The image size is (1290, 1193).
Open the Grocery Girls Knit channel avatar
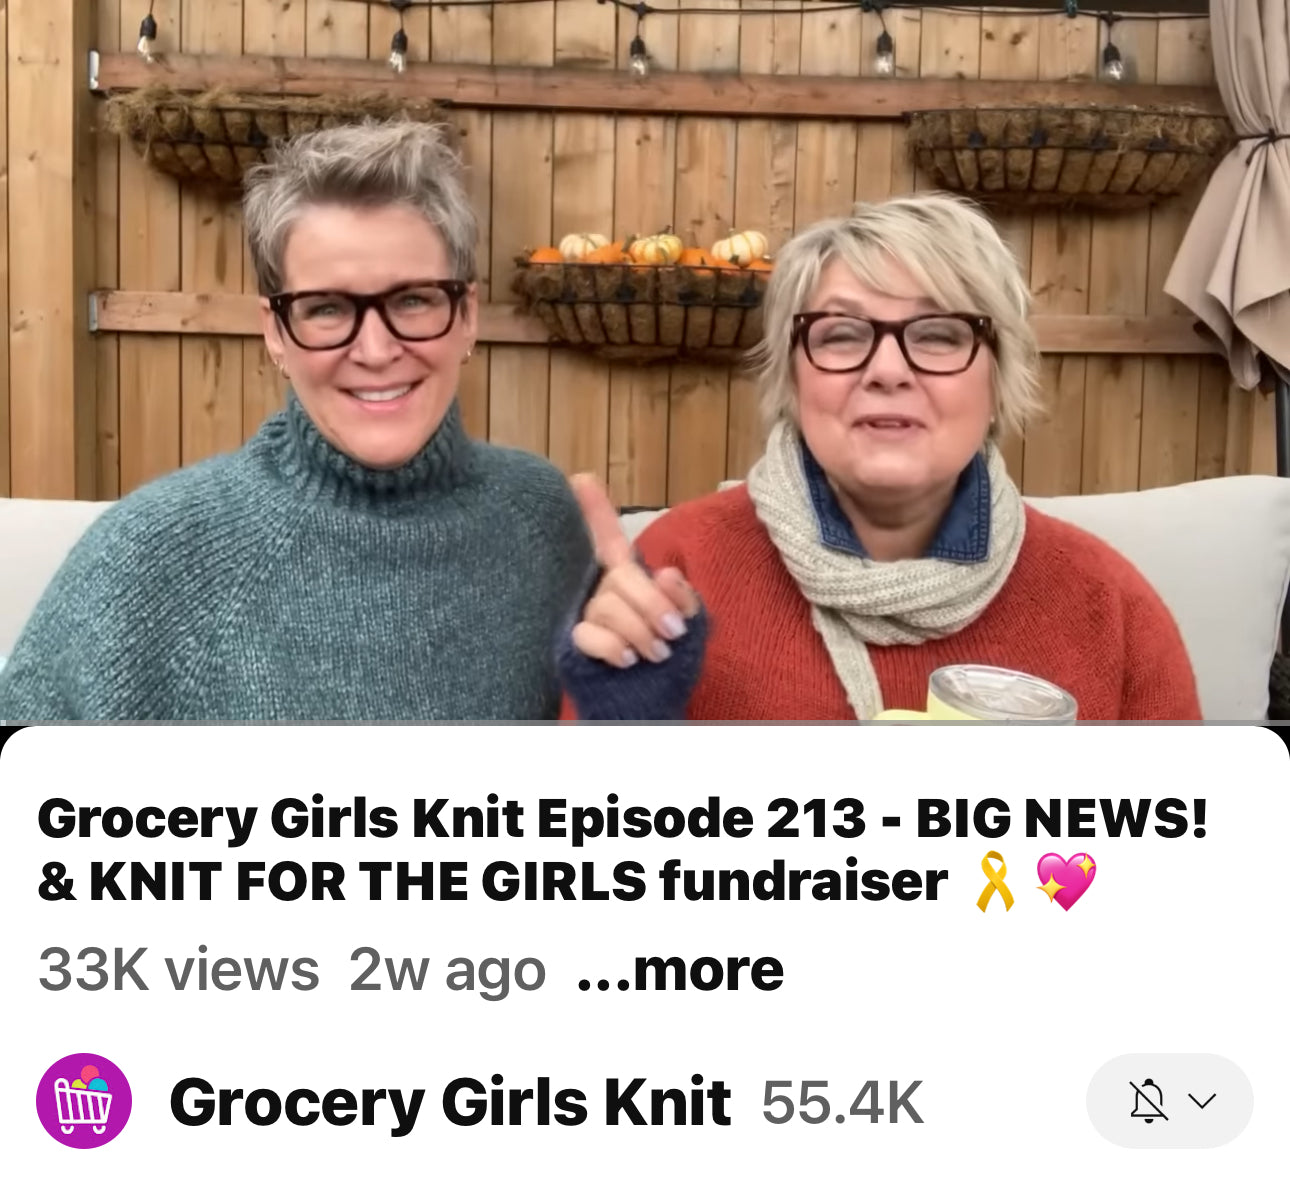[84, 1101]
